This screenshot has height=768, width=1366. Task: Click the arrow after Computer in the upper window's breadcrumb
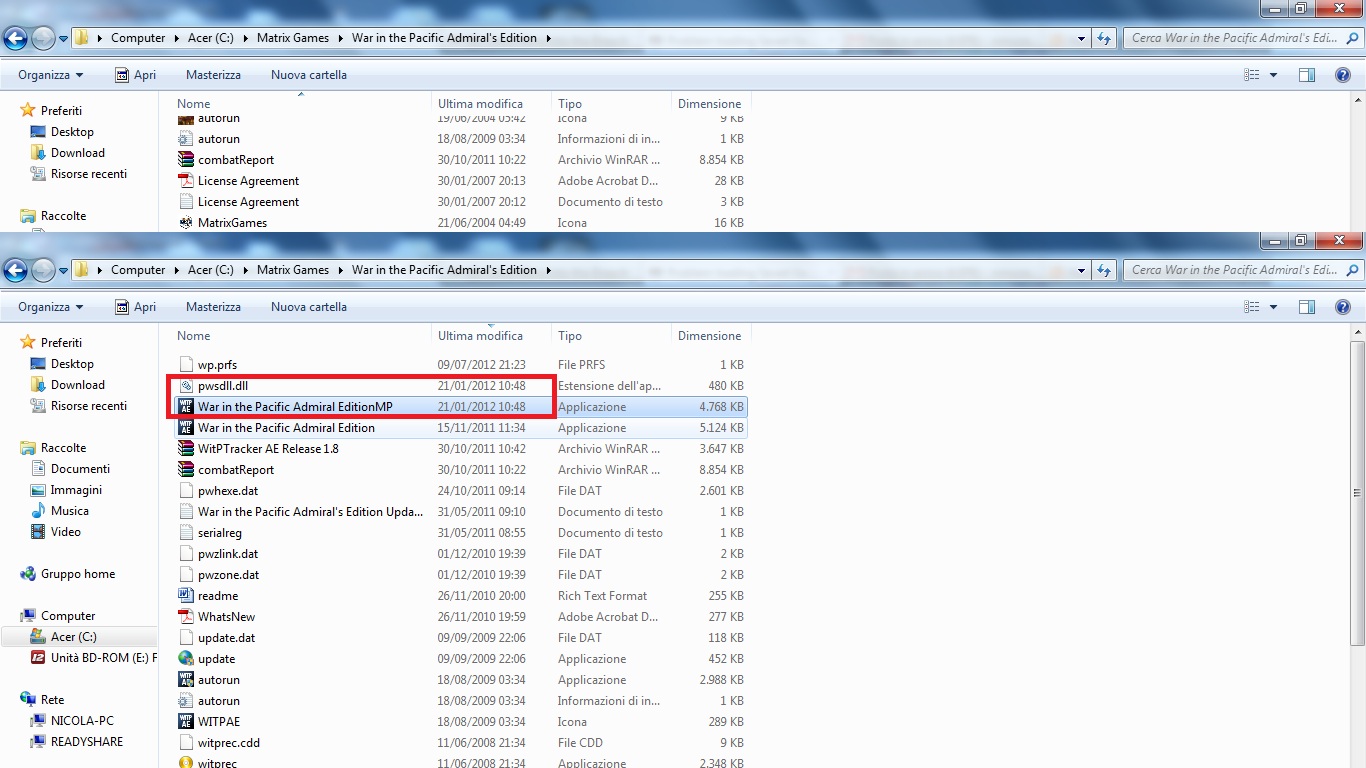176,38
